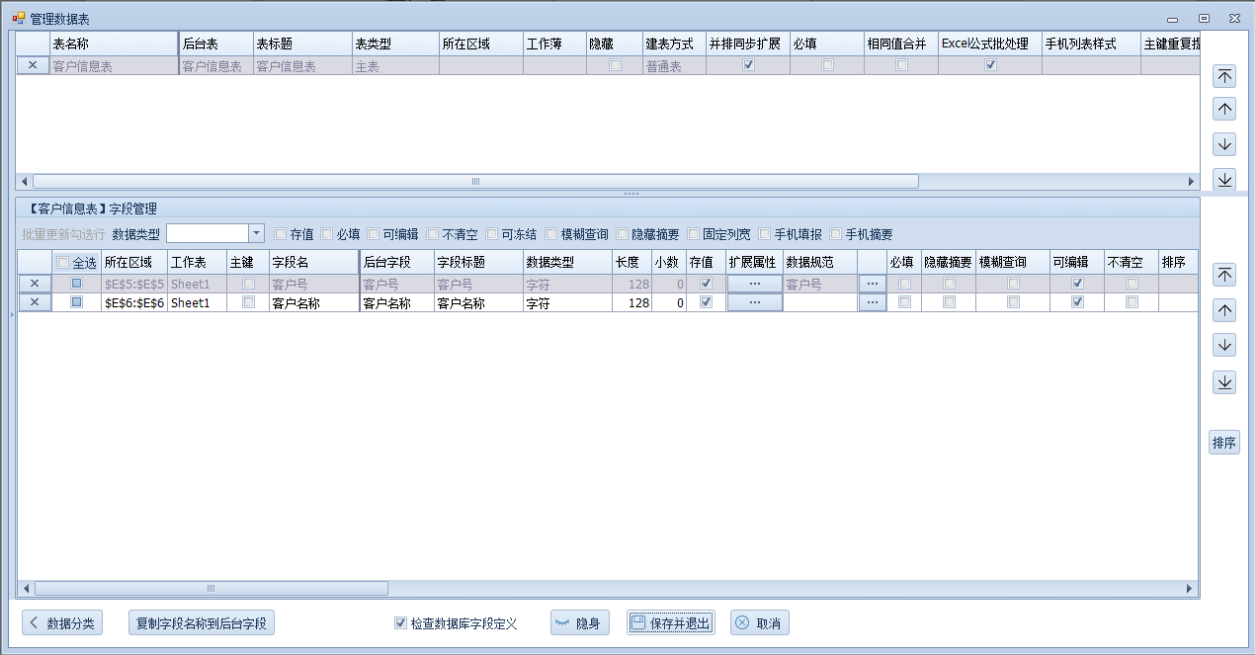
Task: Open the 数据类型 dropdown list
Action: 256,233
